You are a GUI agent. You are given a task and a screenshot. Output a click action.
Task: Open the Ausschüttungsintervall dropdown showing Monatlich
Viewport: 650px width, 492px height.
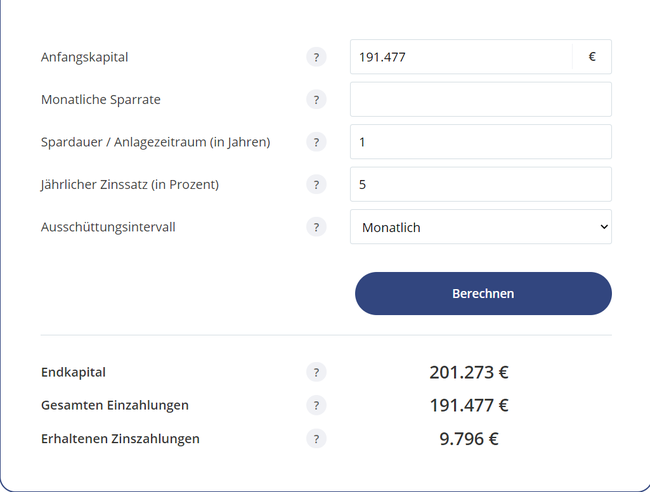click(x=481, y=227)
